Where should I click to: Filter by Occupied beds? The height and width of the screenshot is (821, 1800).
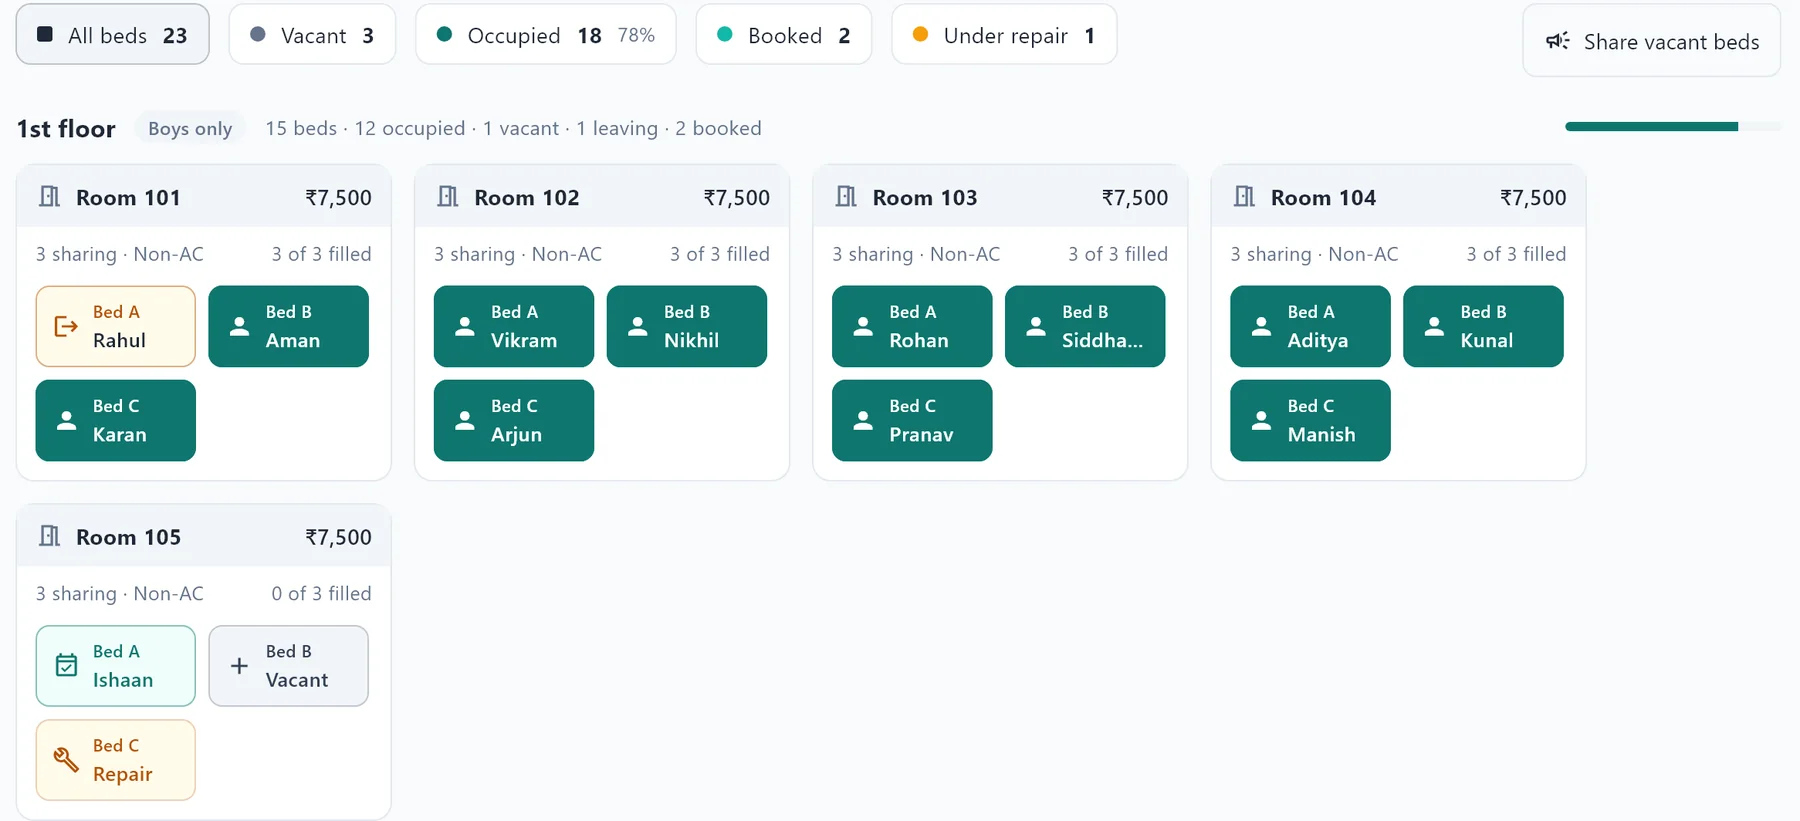tap(546, 35)
